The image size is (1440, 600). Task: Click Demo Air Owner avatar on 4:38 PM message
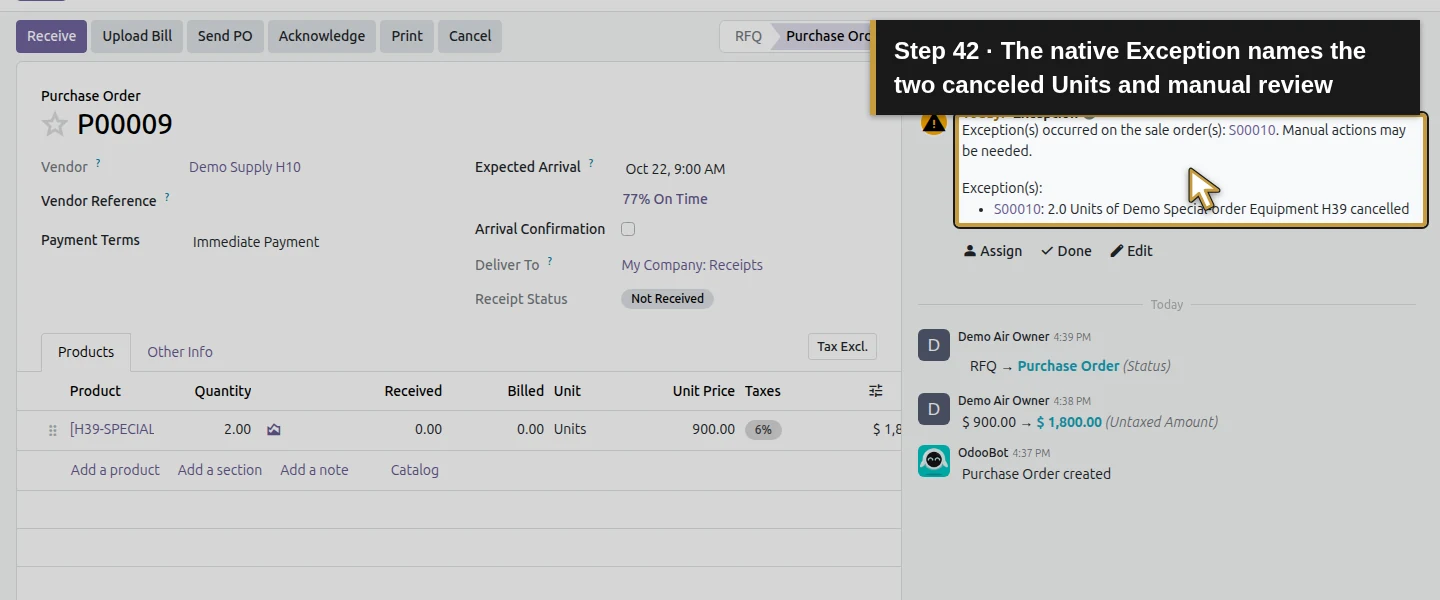coord(934,409)
